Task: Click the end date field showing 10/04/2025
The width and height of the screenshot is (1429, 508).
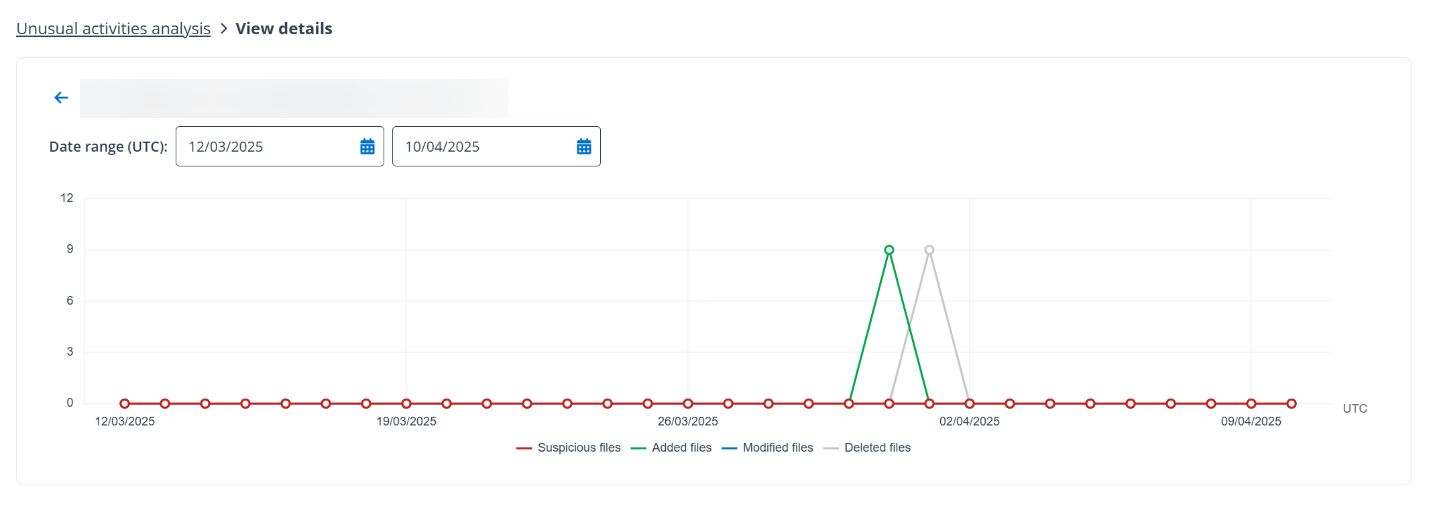Action: coord(482,146)
